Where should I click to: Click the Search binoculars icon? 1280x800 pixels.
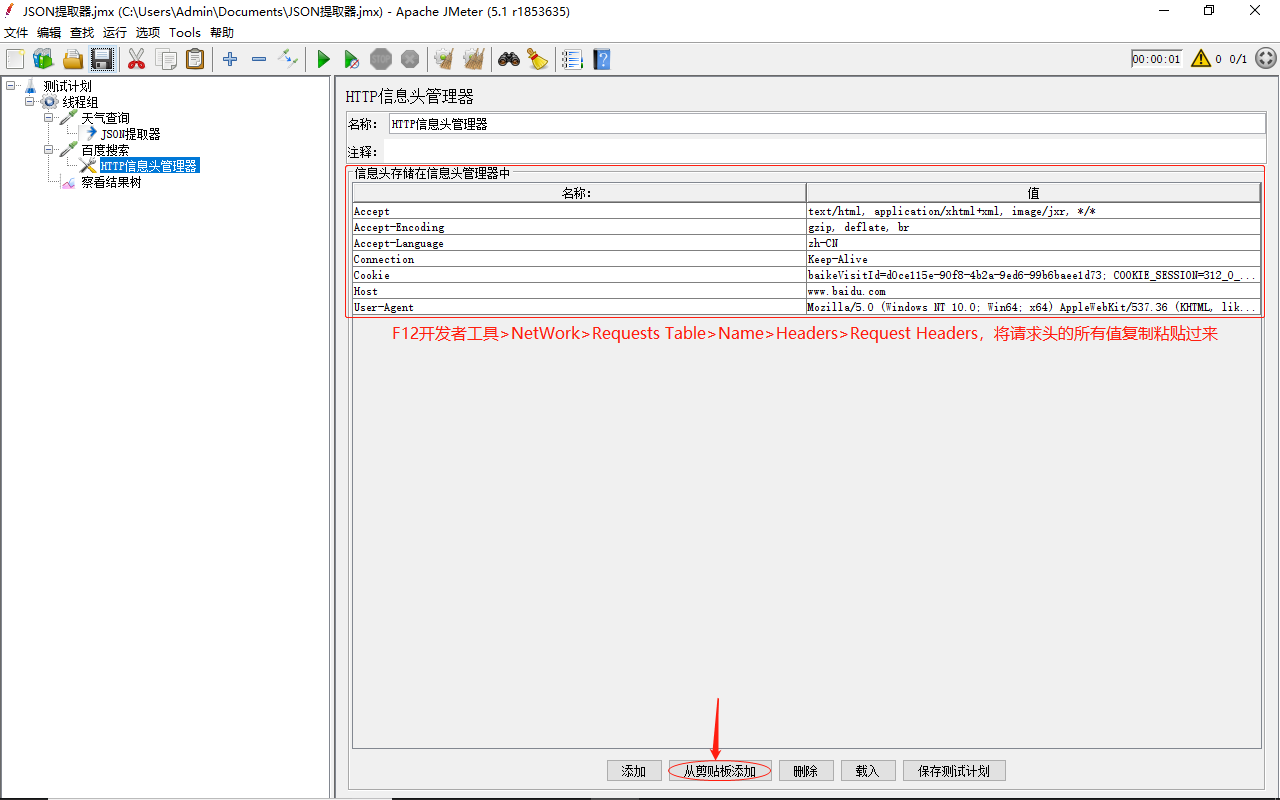coord(509,59)
